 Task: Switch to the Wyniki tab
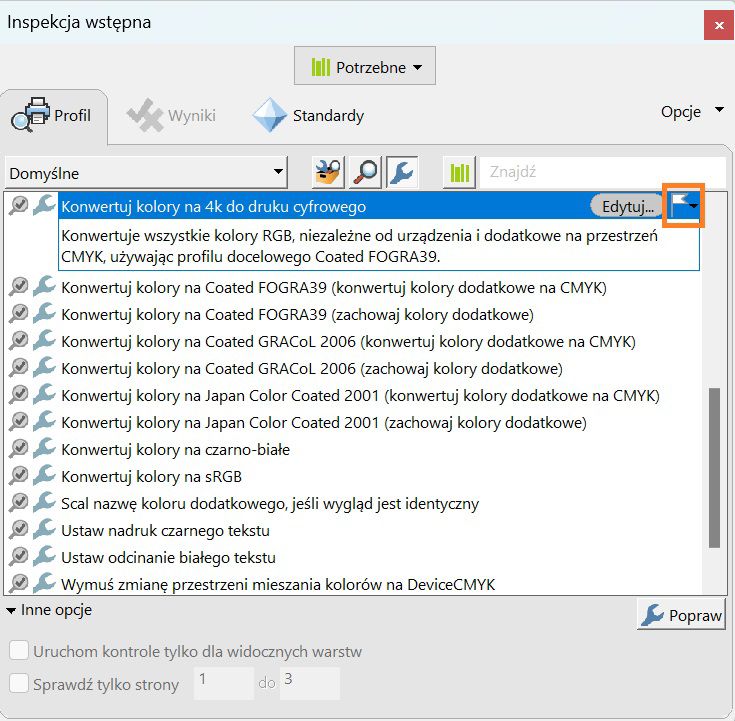click(x=172, y=115)
